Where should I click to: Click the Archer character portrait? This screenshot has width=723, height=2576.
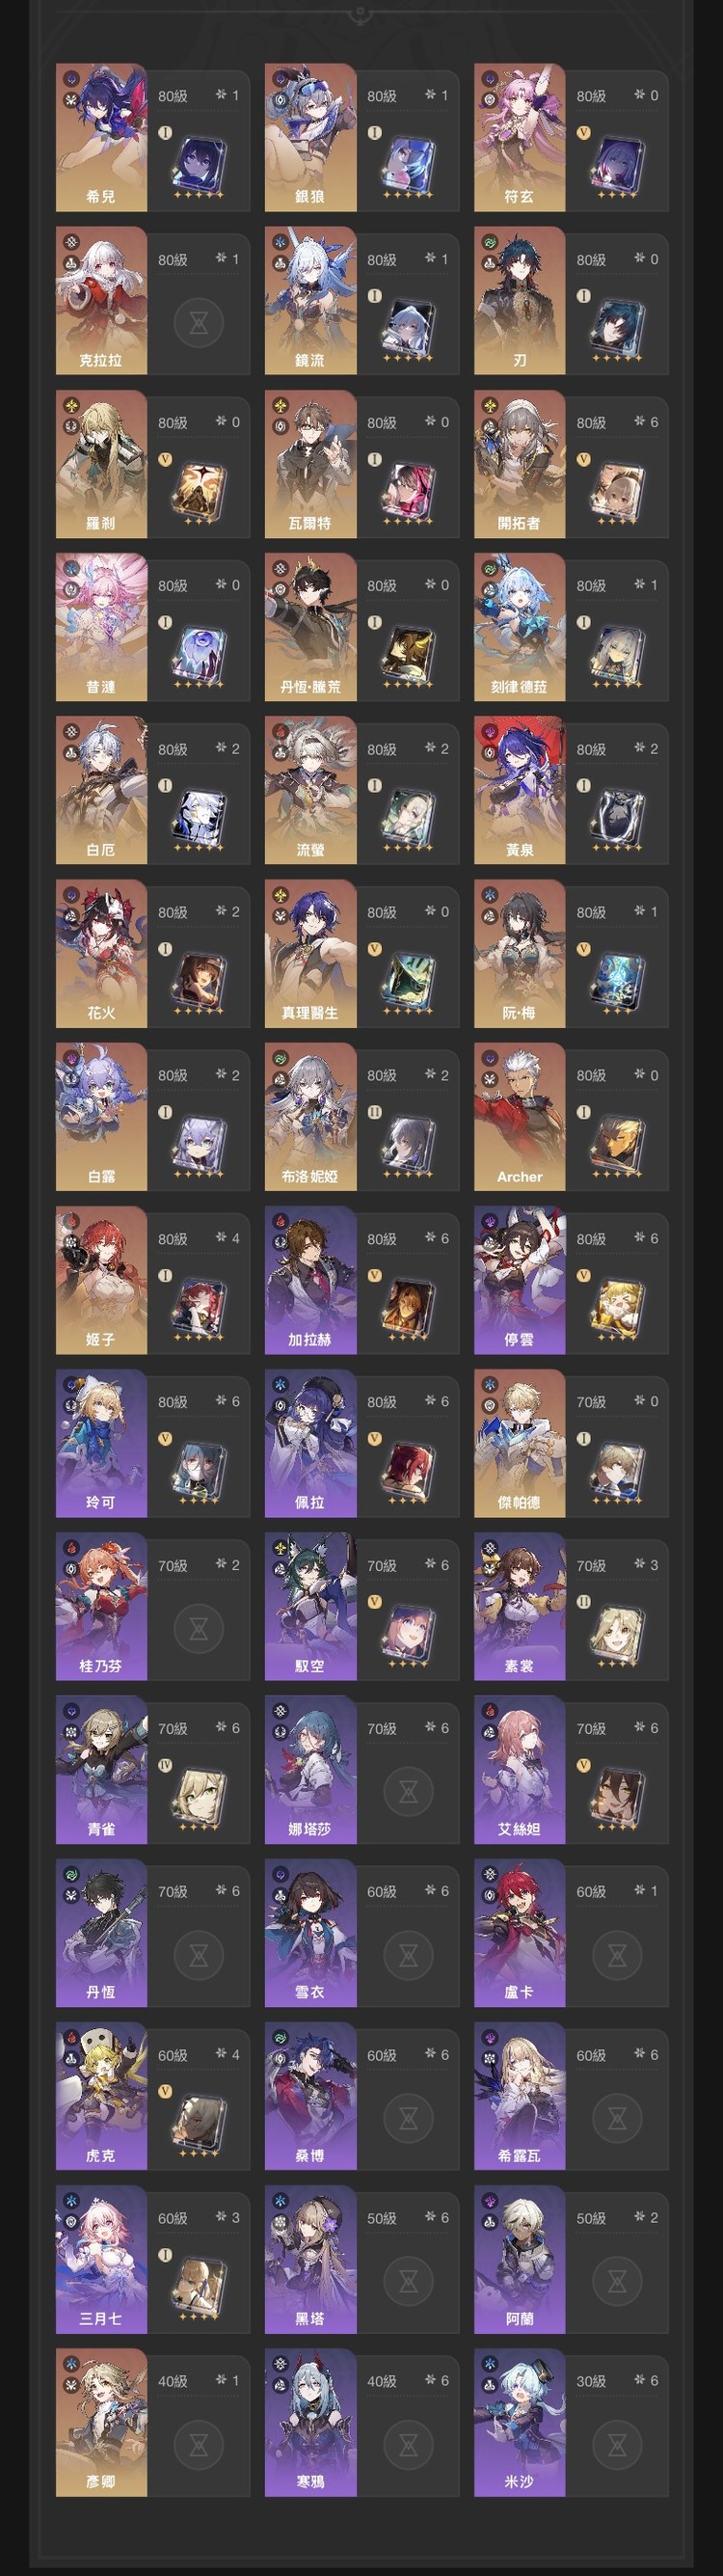tap(519, 1117)
